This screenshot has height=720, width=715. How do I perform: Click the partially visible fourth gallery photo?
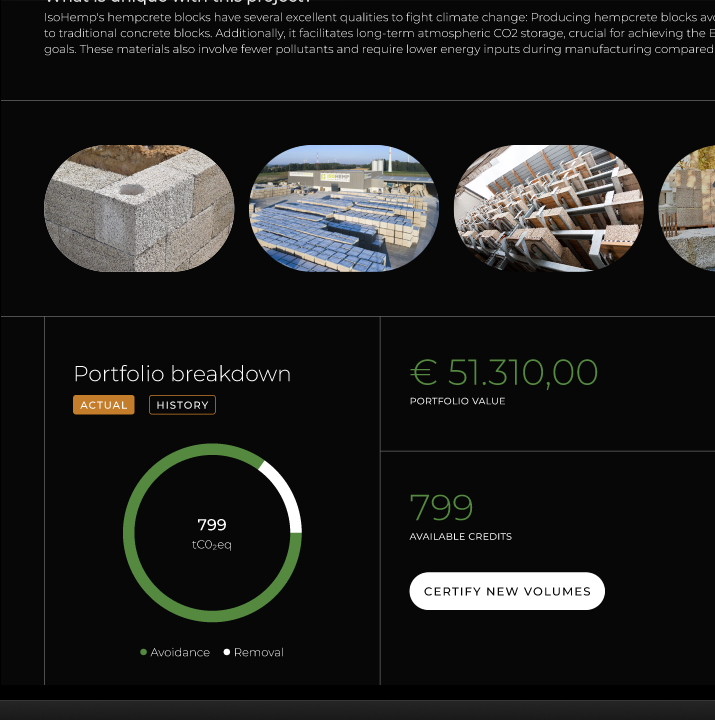pyautogui.click(x=690, y=208)
